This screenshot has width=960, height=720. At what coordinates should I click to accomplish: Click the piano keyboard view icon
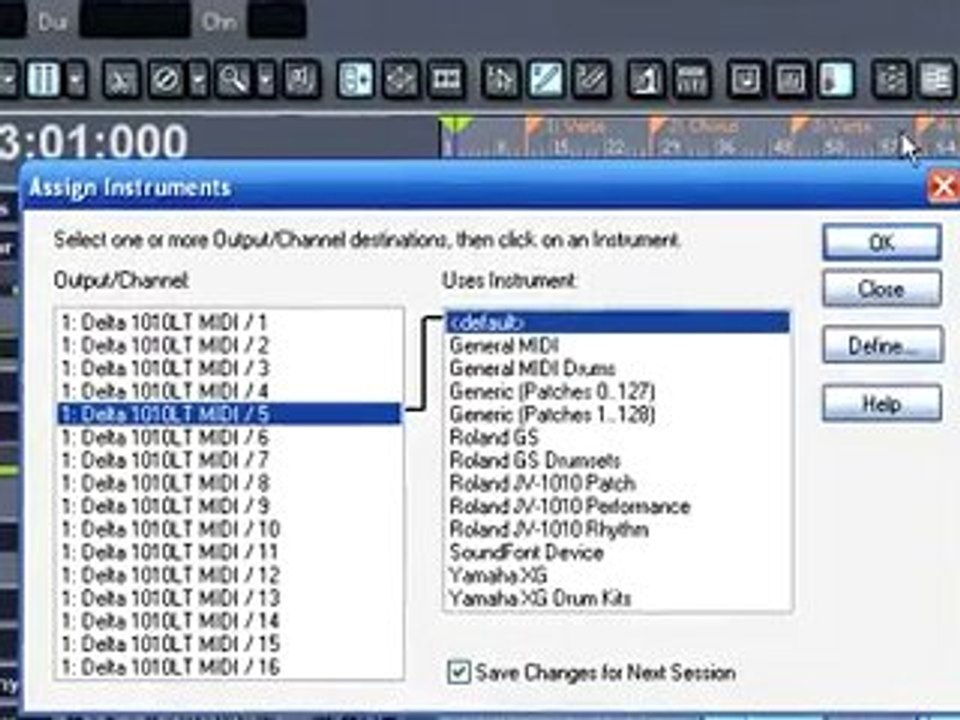pos(692,79)
